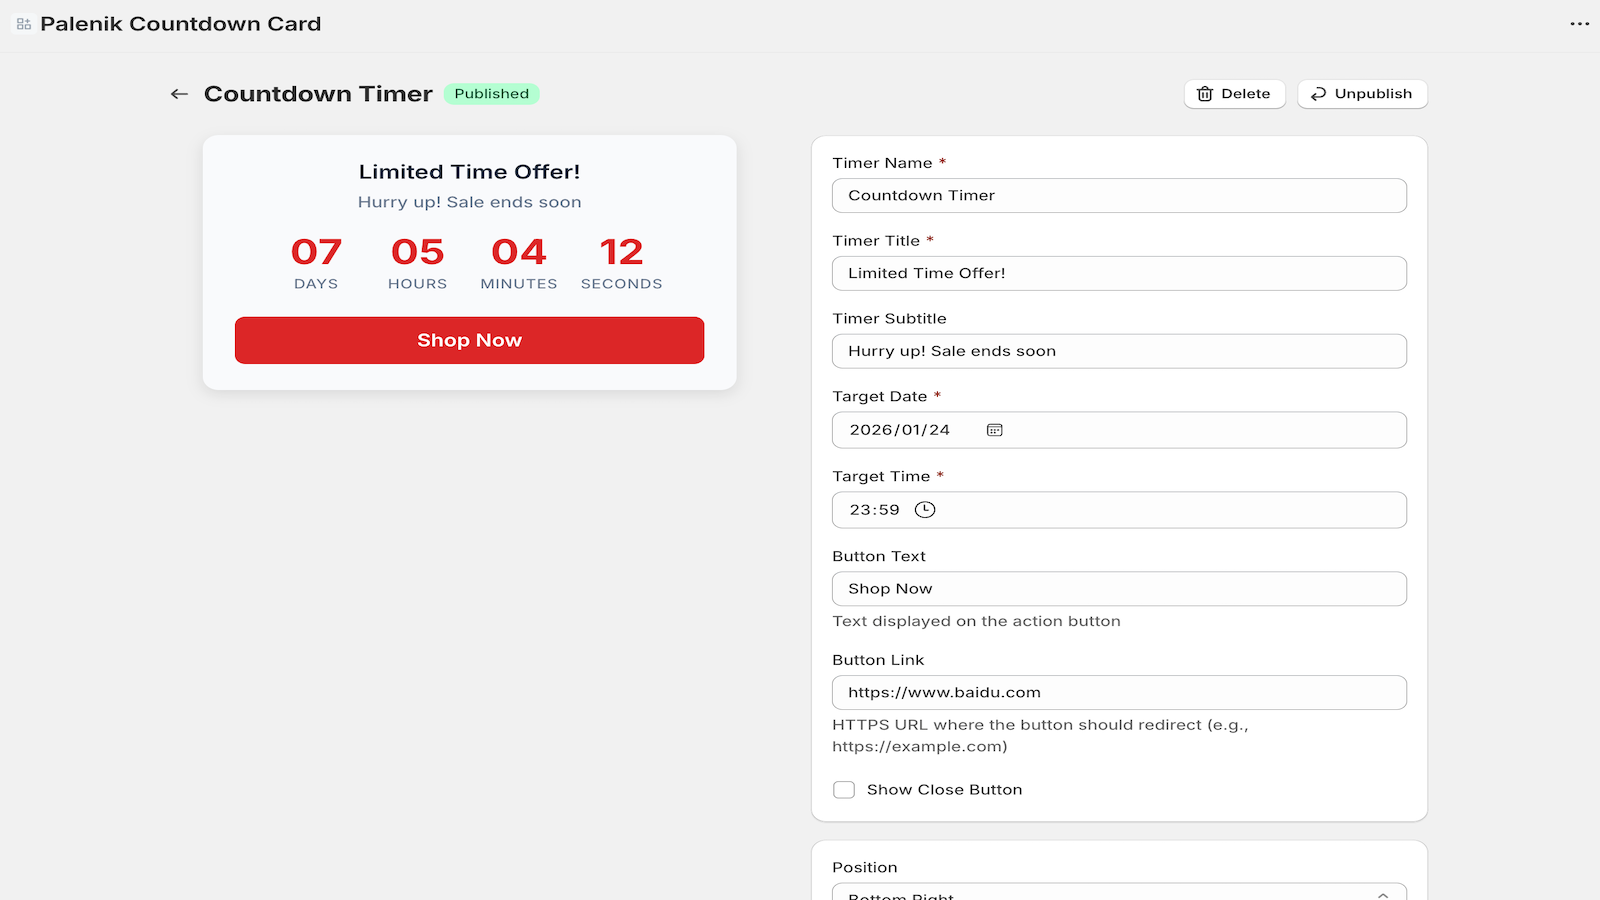Open the Position dropdown showing Bottom Right
The image size is (1600, 900).
click(x=1119, y=893)
